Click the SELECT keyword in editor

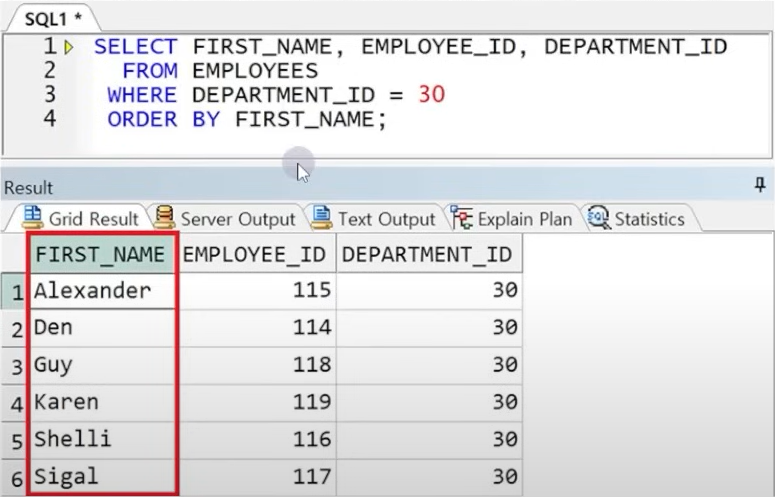135,47
